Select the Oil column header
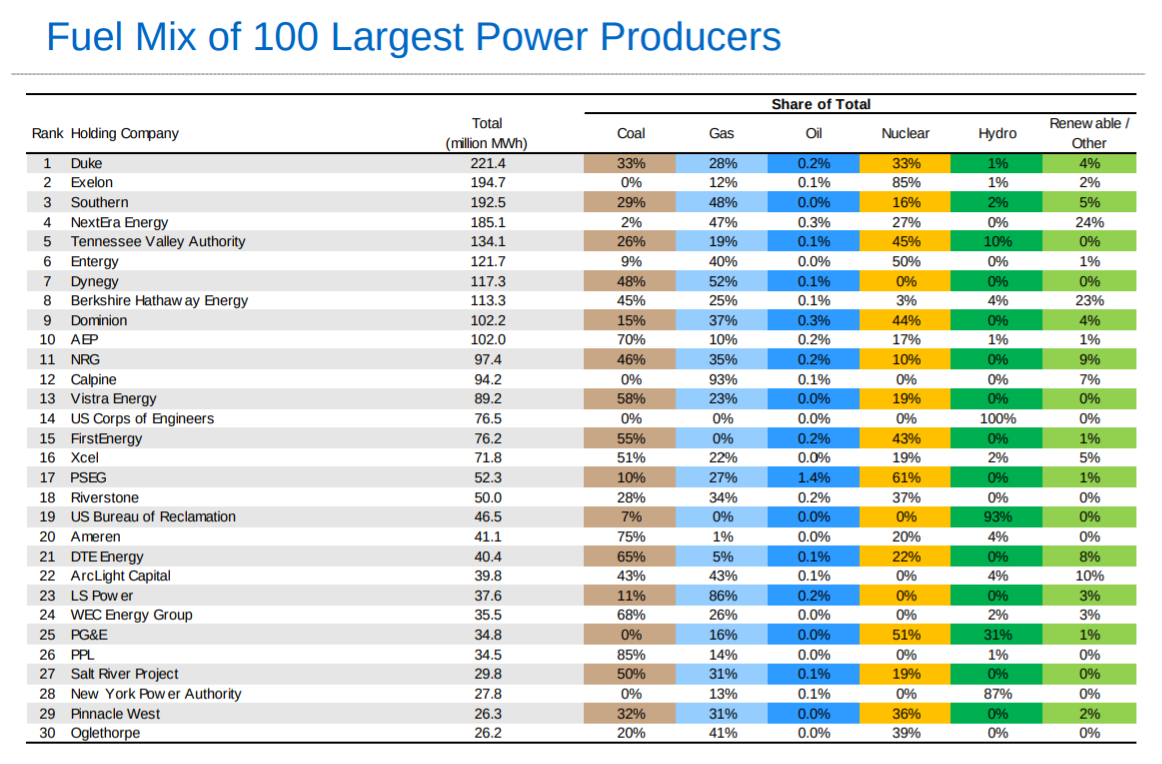This screenshot has width=1162, height=764. [814, 133]
